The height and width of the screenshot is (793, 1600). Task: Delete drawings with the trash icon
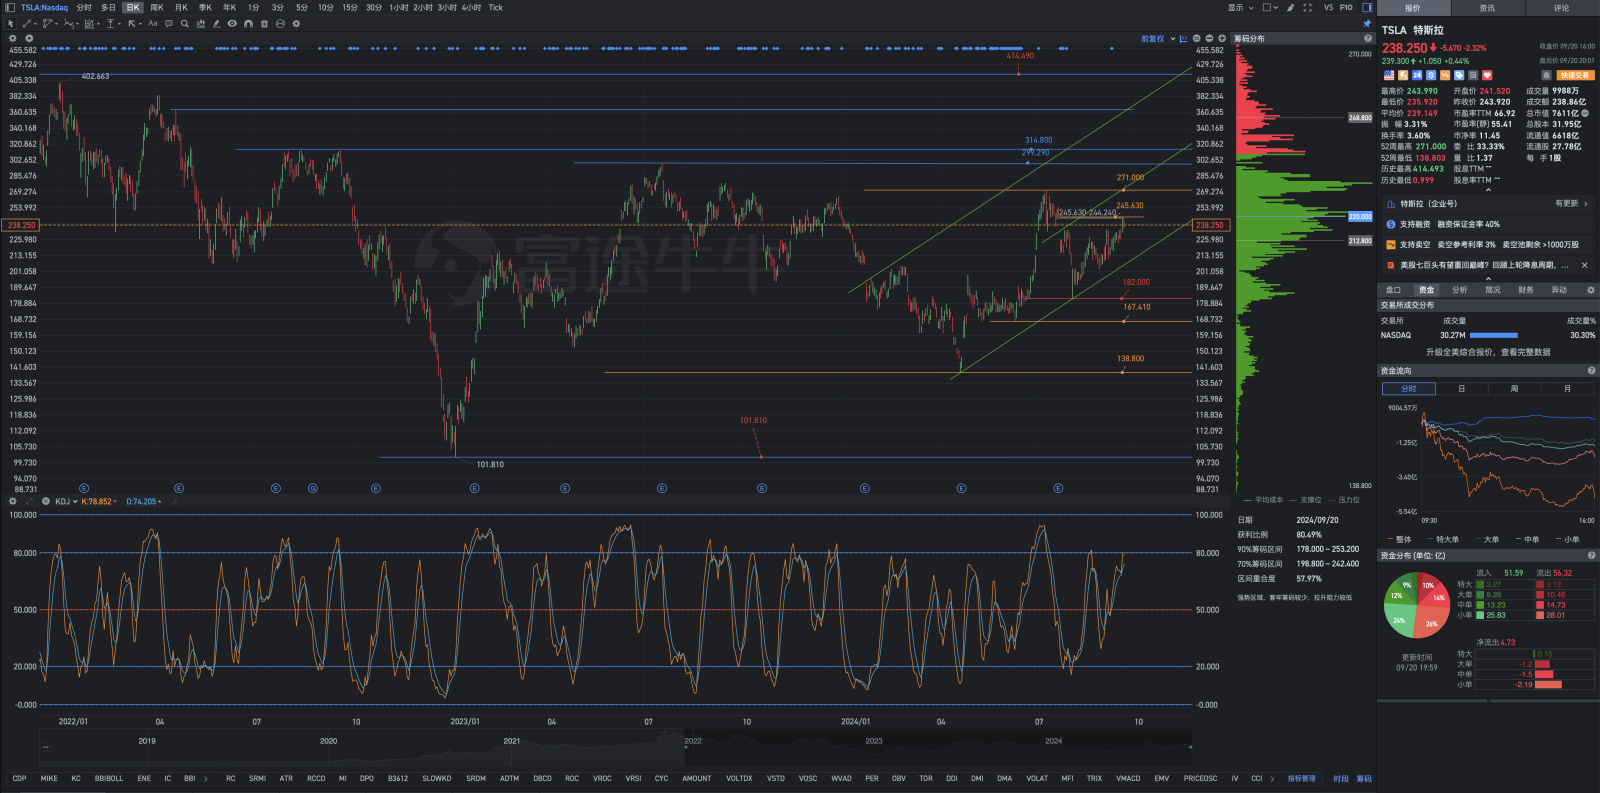coord(264,23)
